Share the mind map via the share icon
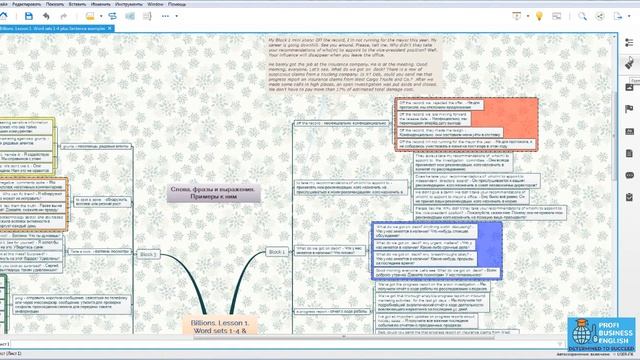 600,16
